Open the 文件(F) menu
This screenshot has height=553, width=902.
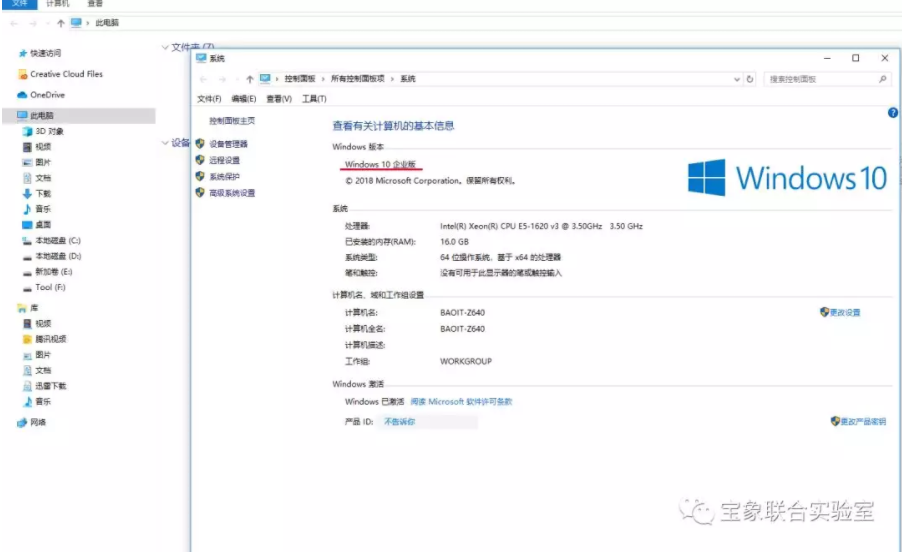pos(209,99)
